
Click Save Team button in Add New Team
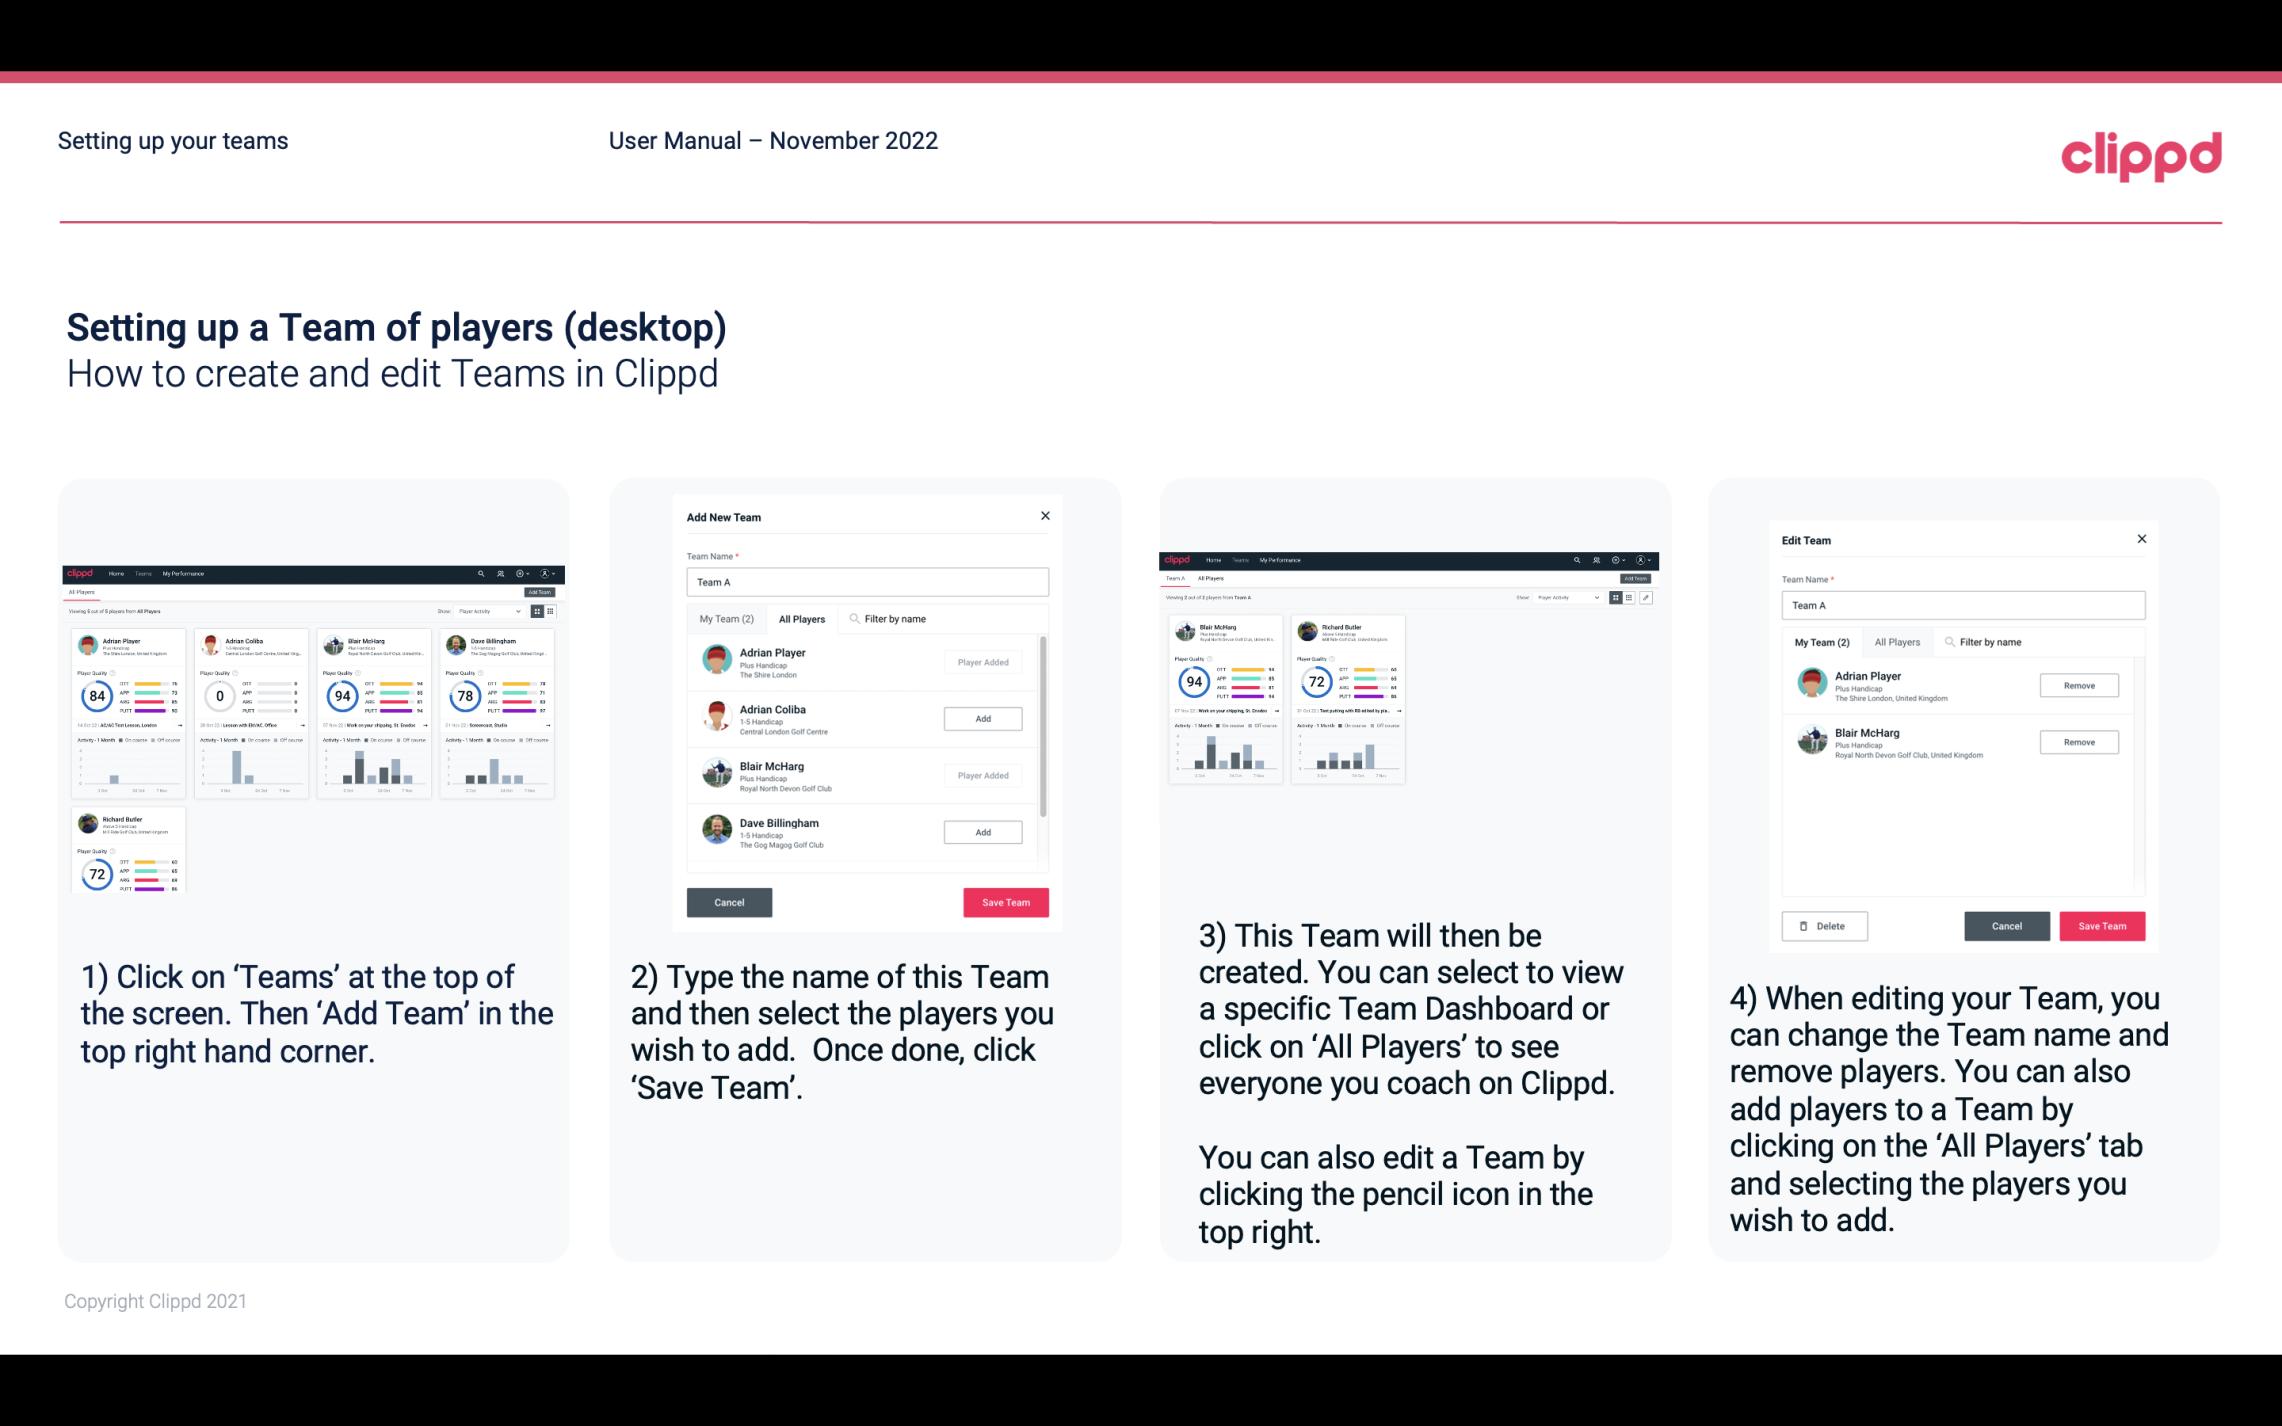tap(1004, 900)
